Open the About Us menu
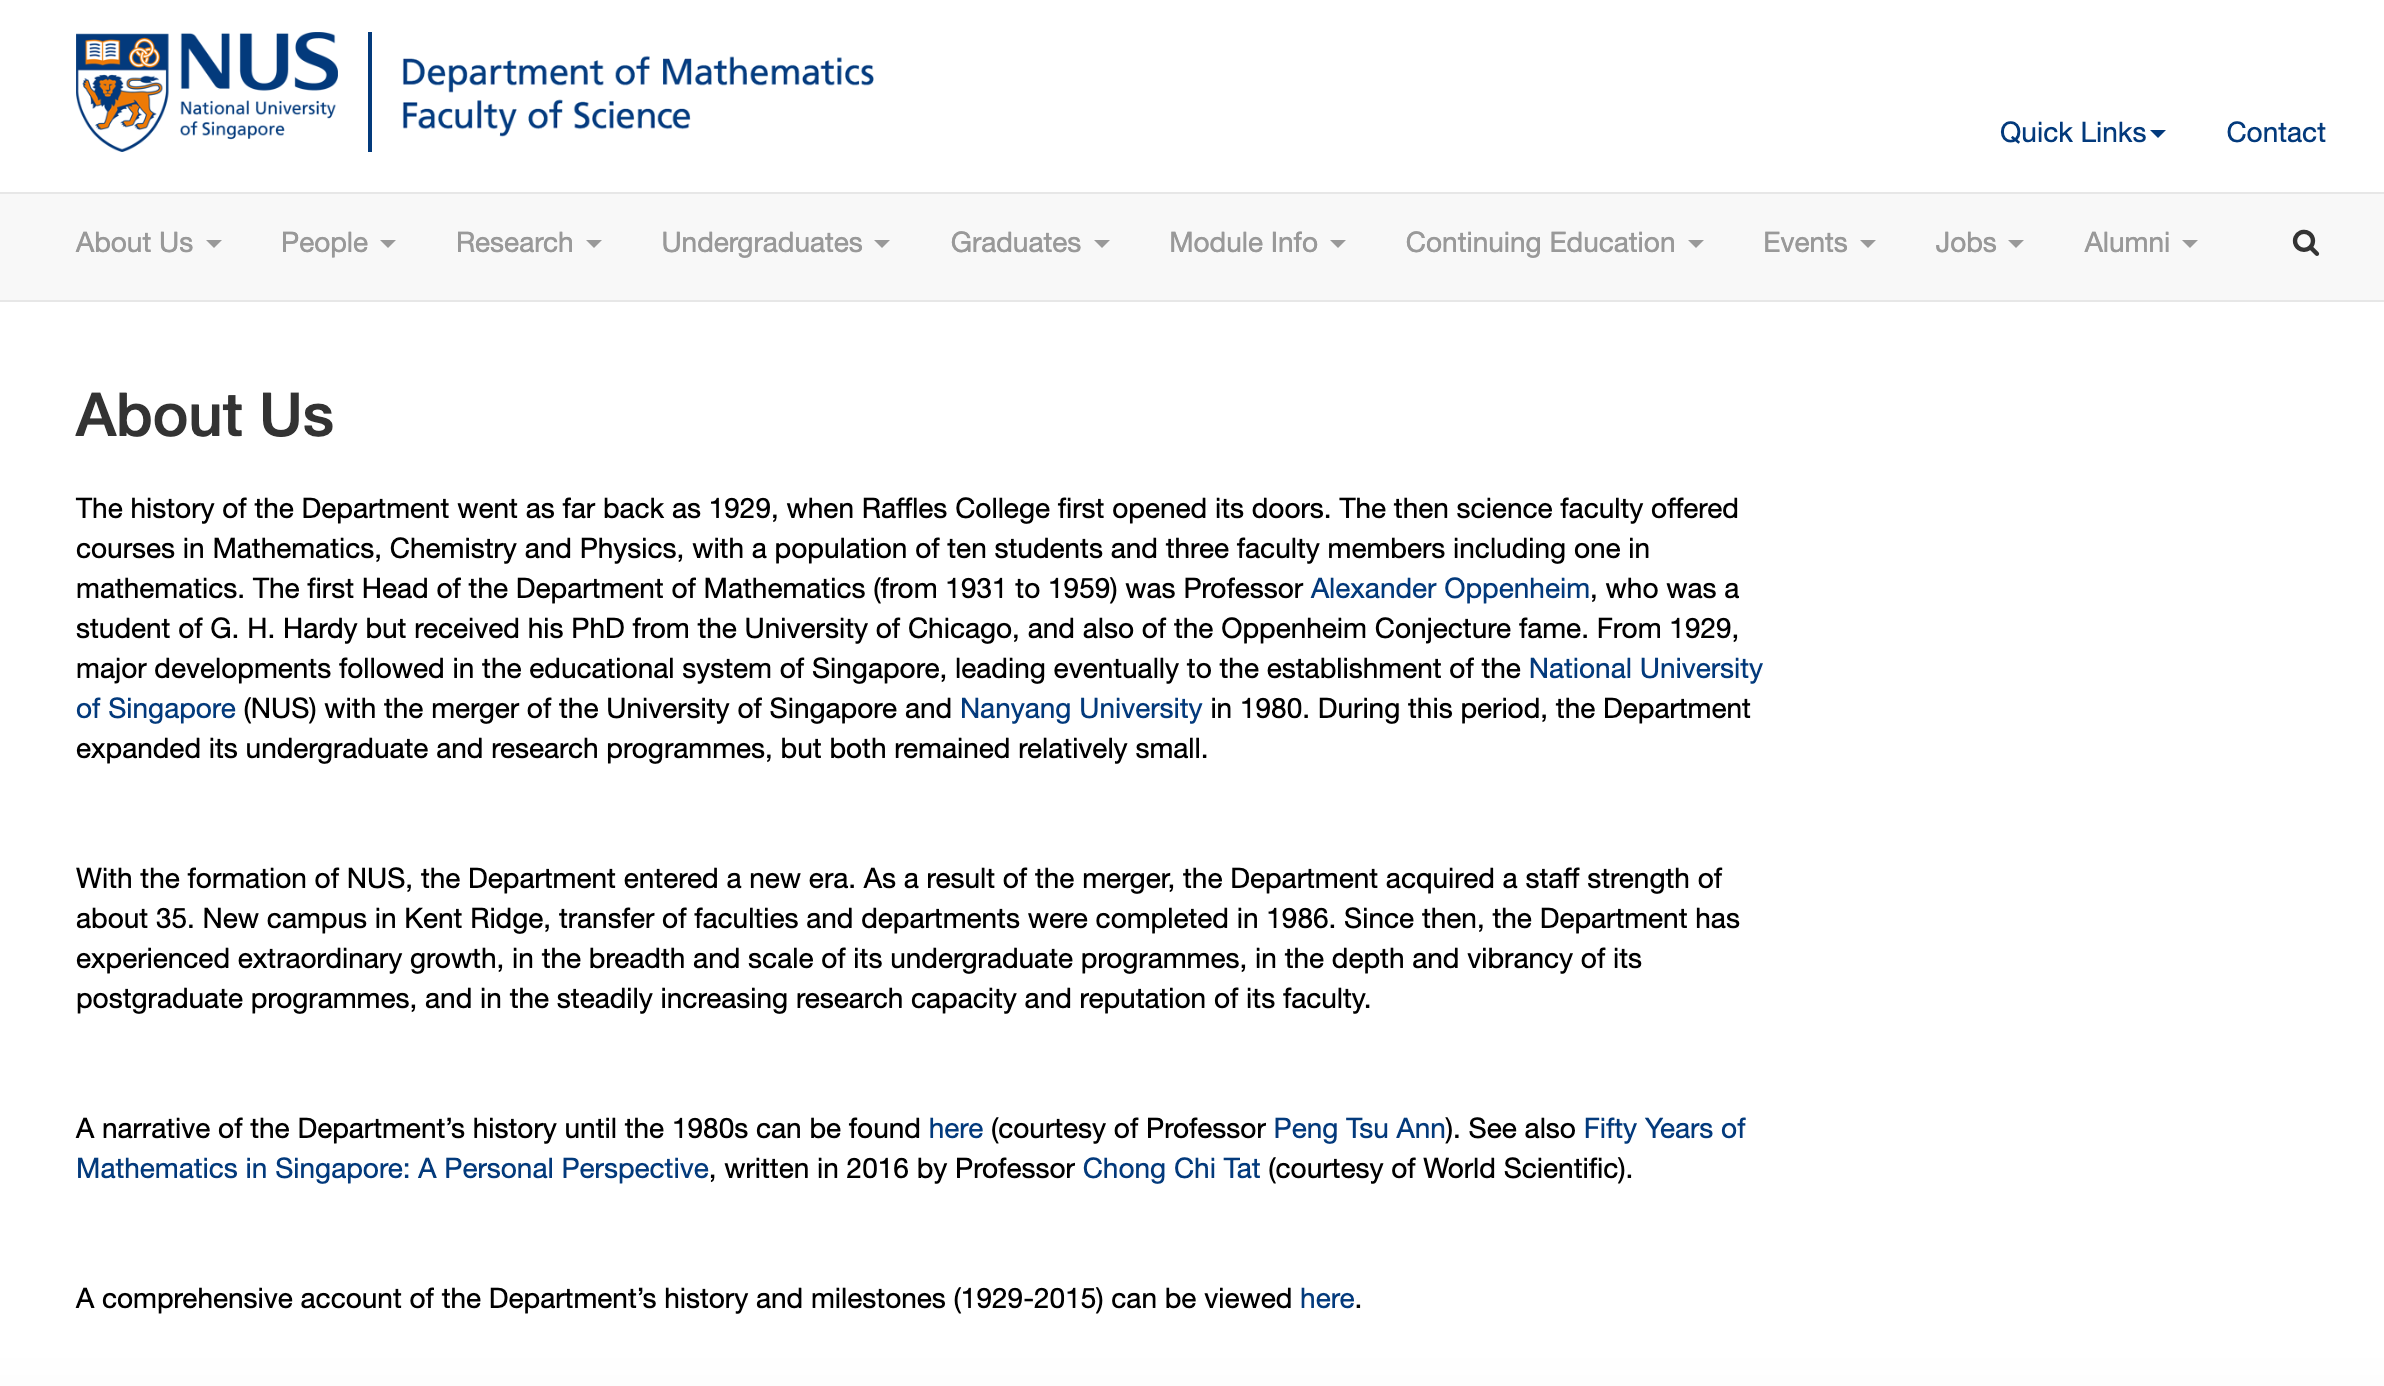The width and height of the screenshot is (2384, 1386). (x=148, y=243)
